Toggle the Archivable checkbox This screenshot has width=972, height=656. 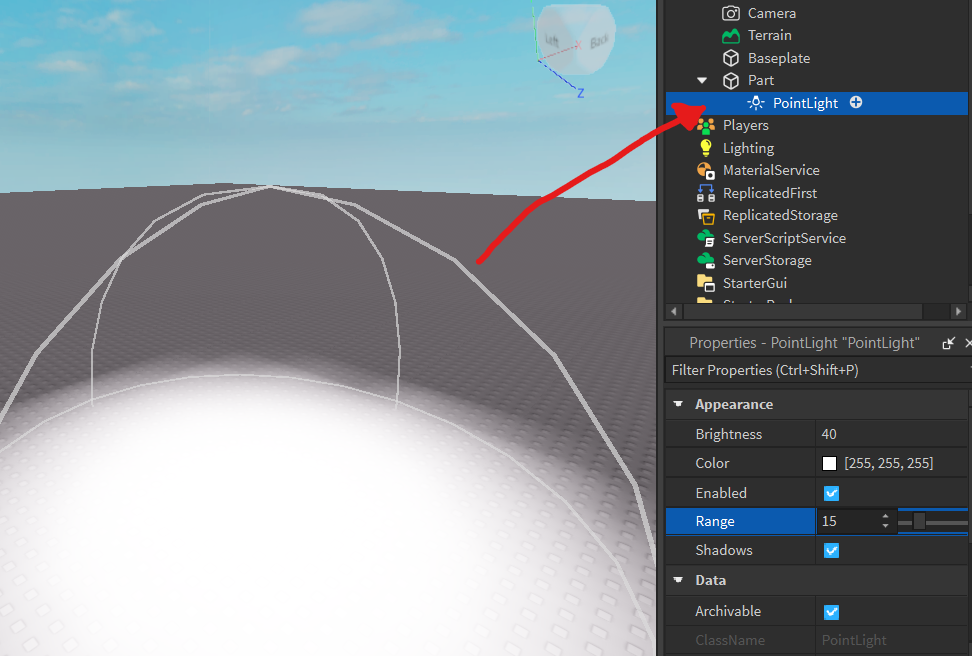(831, 612)
